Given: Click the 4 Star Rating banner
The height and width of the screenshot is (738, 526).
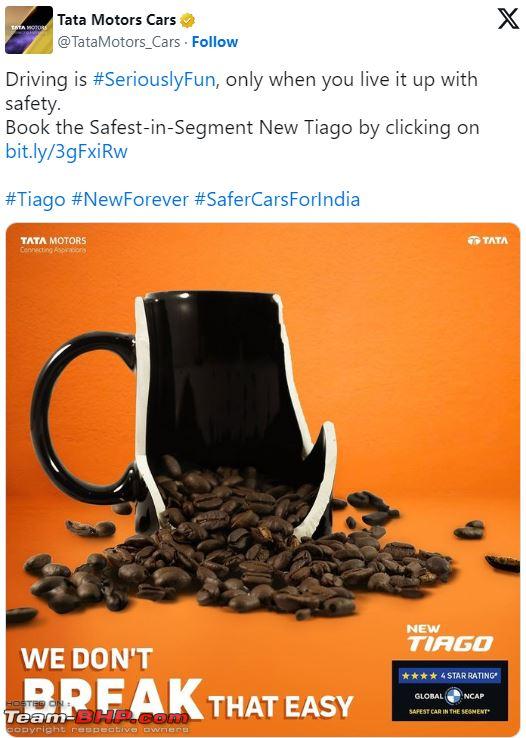Looking at the screenshot, I should click(x=450, y=675).
